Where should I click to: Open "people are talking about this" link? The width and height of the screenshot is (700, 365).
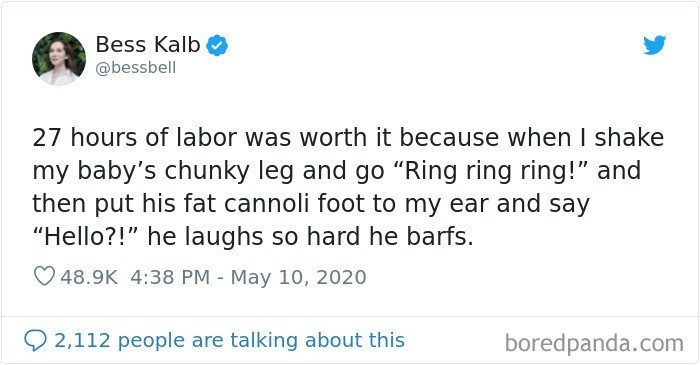pyautogui.click(x=260, y=340)
